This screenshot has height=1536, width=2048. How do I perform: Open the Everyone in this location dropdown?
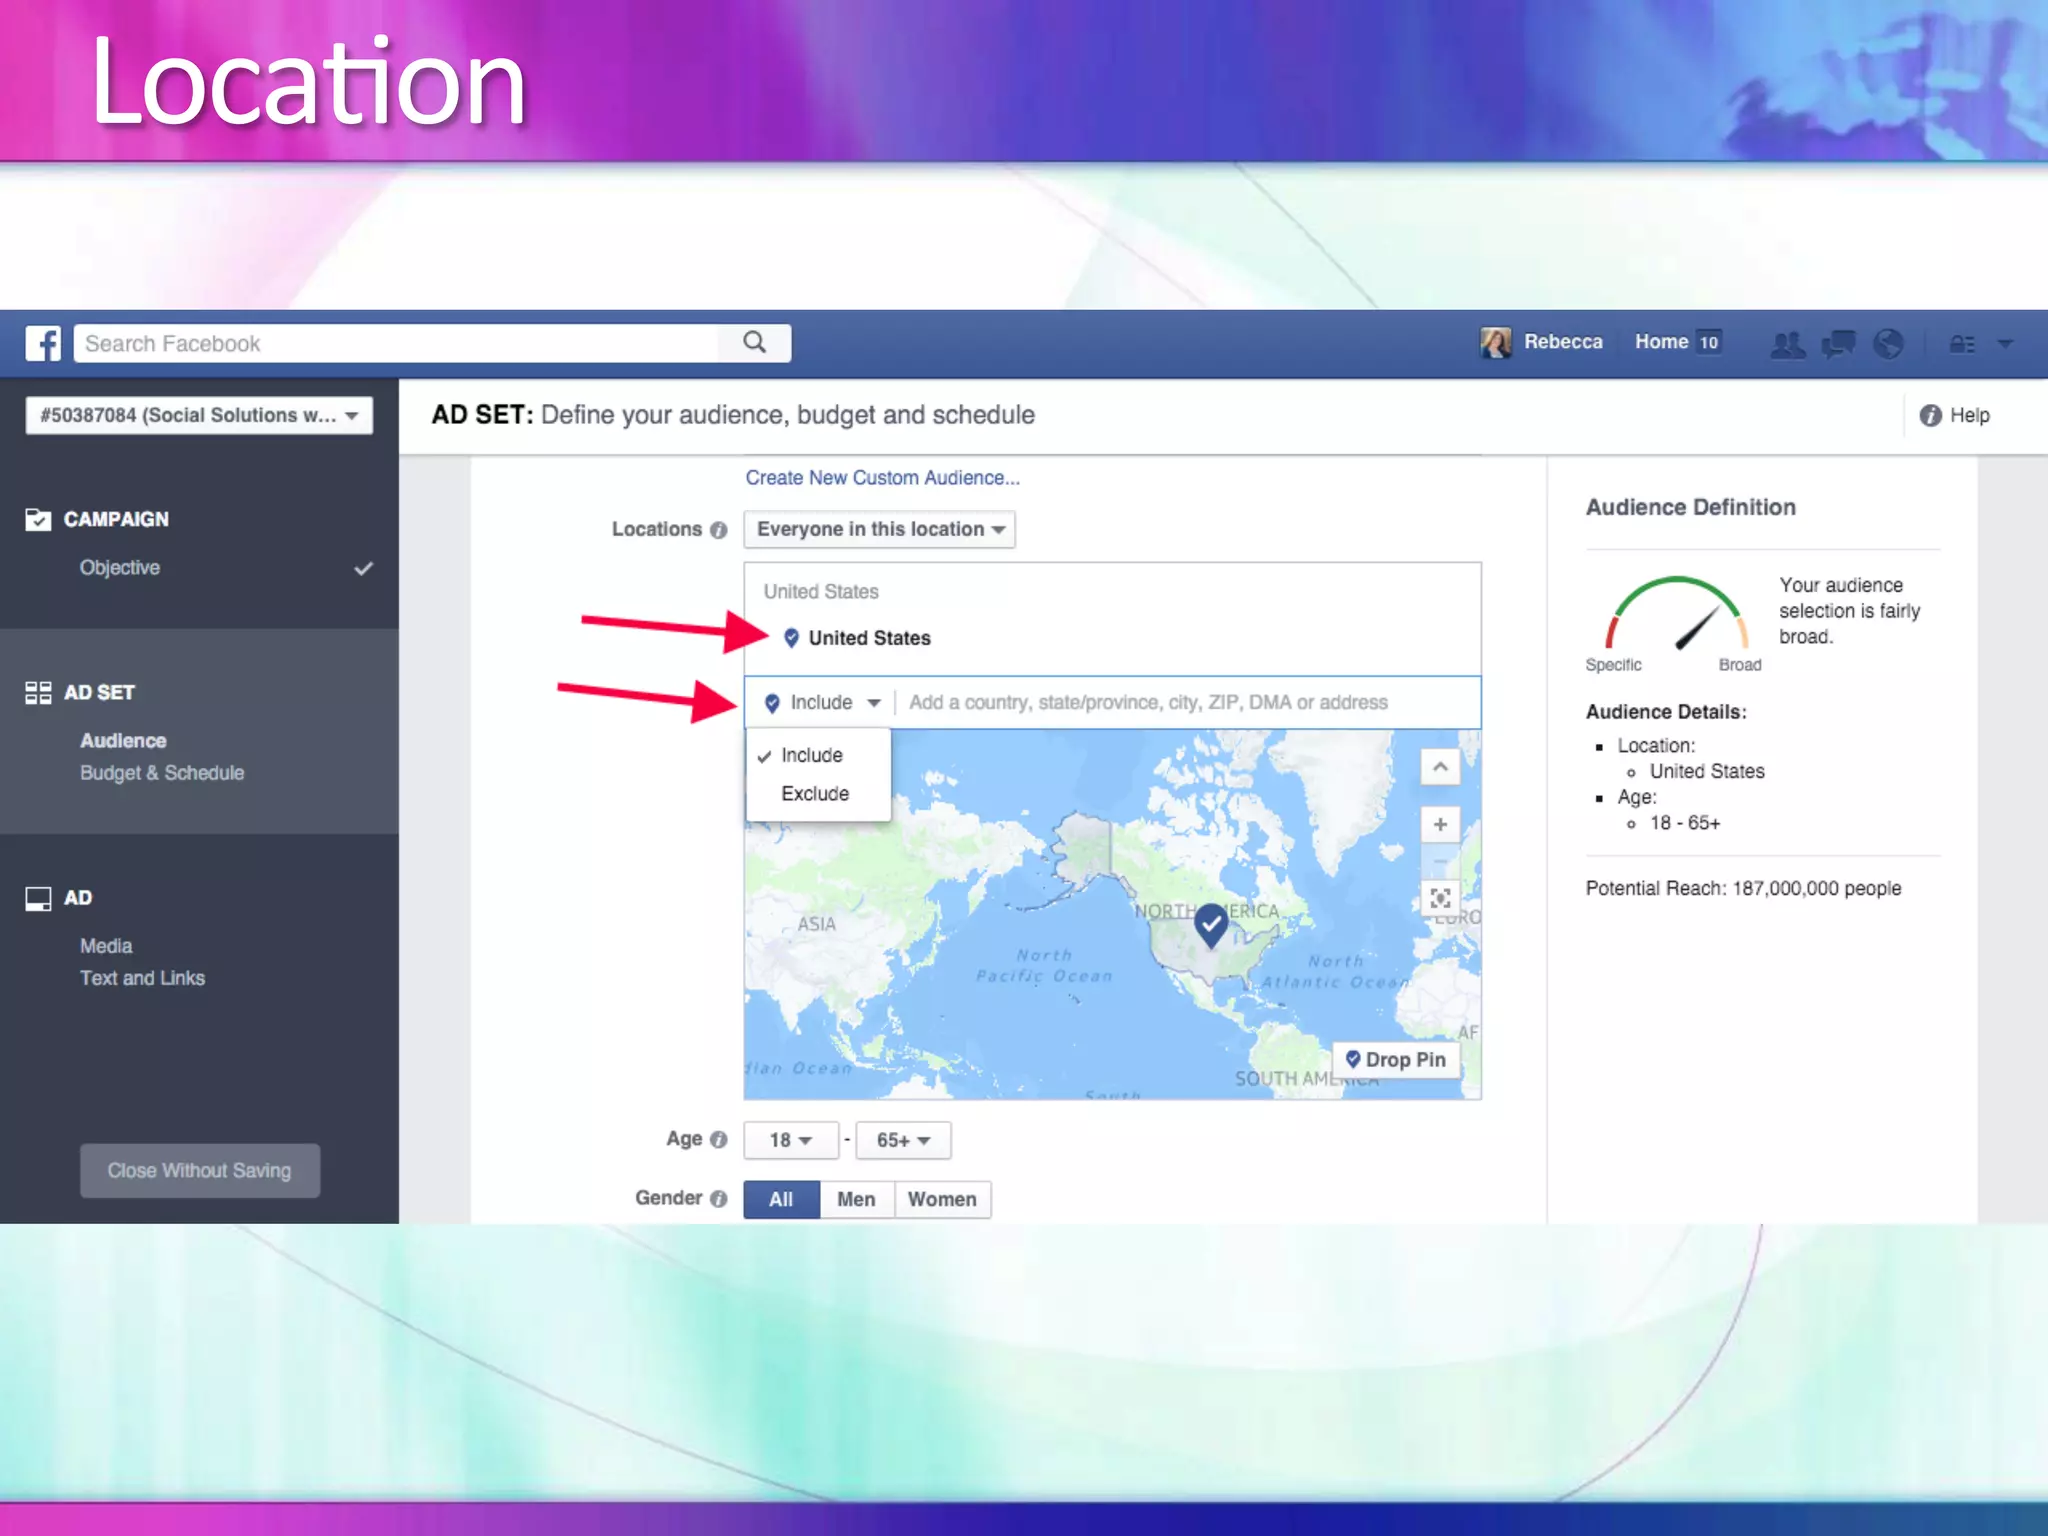click(x=879, y=529)
